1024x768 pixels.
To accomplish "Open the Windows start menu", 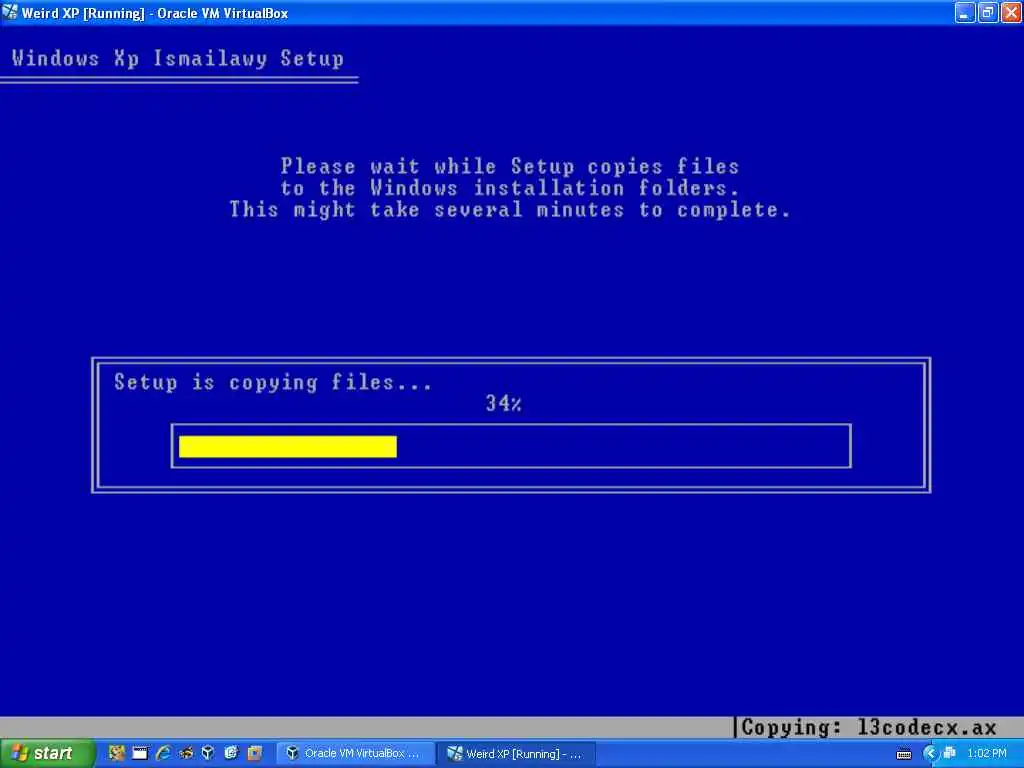I will [x=47, y=753].
